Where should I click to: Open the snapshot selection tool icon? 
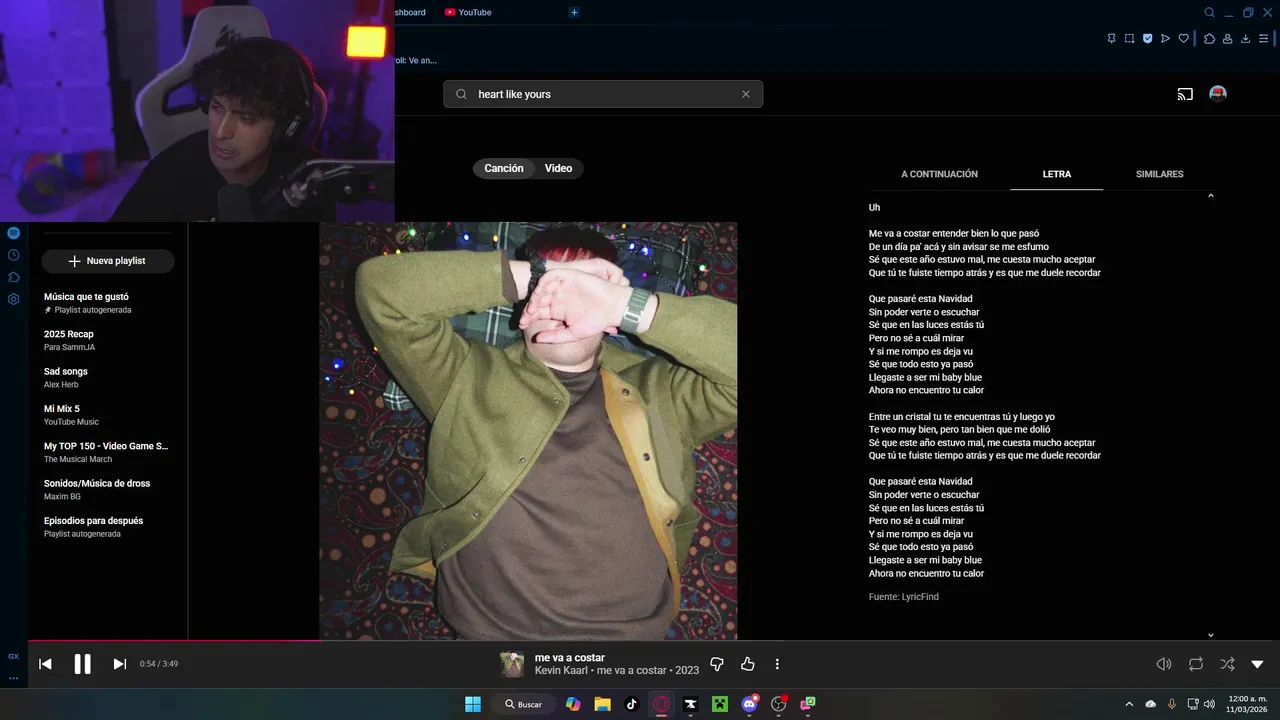[1129, 39]
